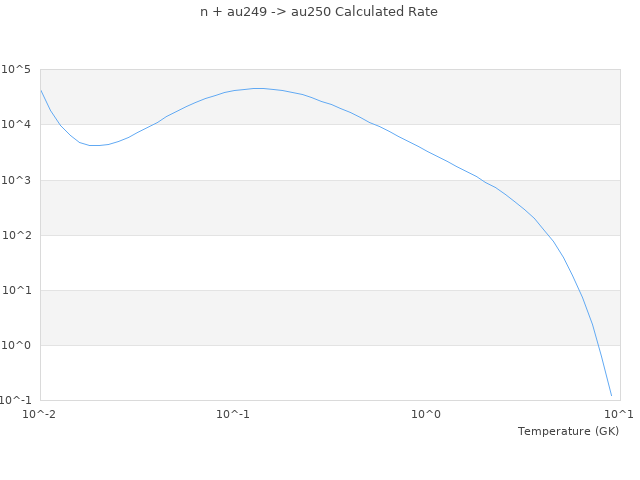Select the 10^2 y-axis tick label
The height and width of the screenshot is (480, 640).
coord(17,235)
